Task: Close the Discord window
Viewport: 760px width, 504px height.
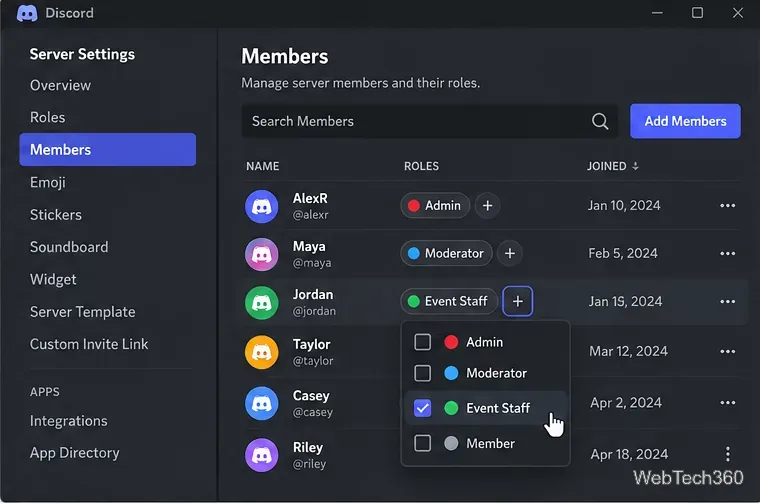Action: click(x=737, y=13)
